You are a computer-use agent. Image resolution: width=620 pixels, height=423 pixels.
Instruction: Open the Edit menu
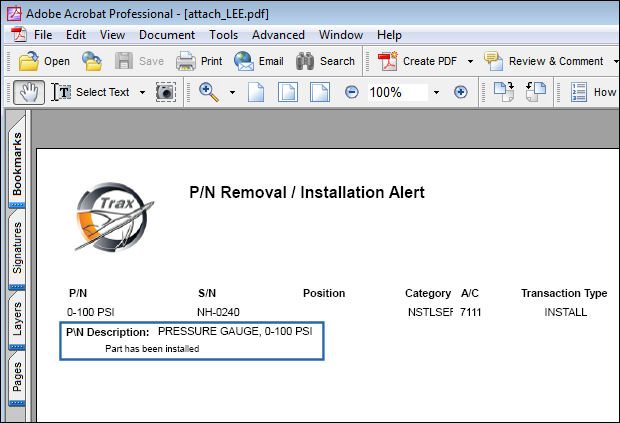pos(76,35)
